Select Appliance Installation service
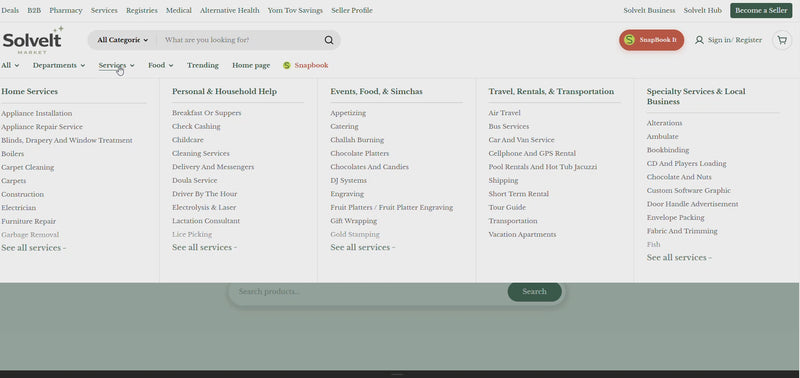The image size is (800, 378). tap(37, 113)
